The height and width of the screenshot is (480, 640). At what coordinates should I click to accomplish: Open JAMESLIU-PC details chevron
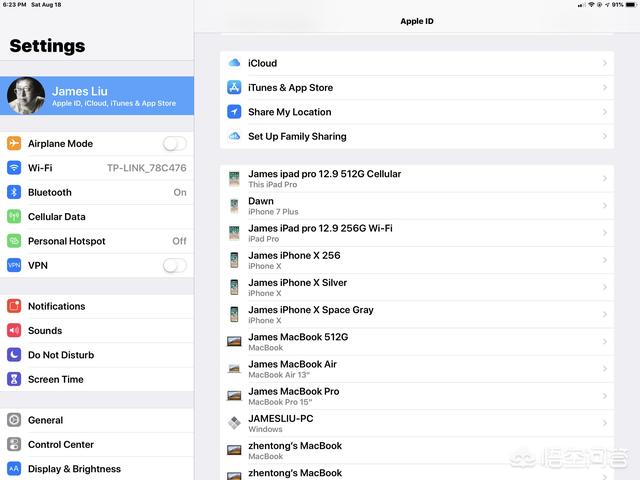(605, 423)
